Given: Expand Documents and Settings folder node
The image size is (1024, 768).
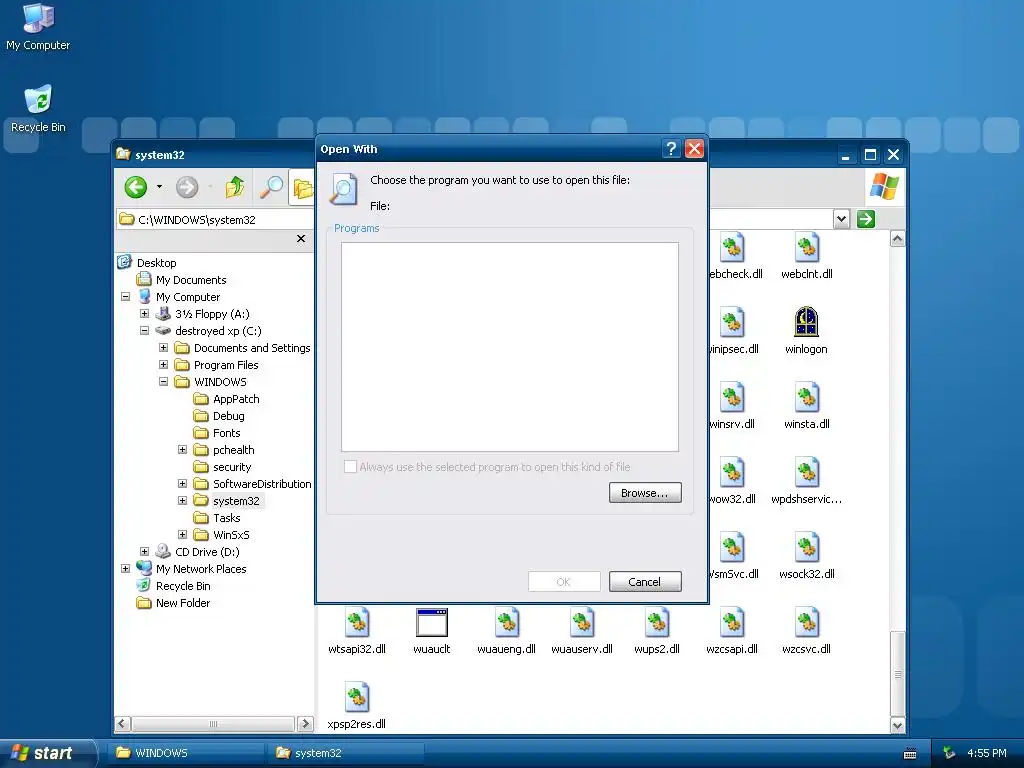Looking at the screenshot, I should (163, 347).
